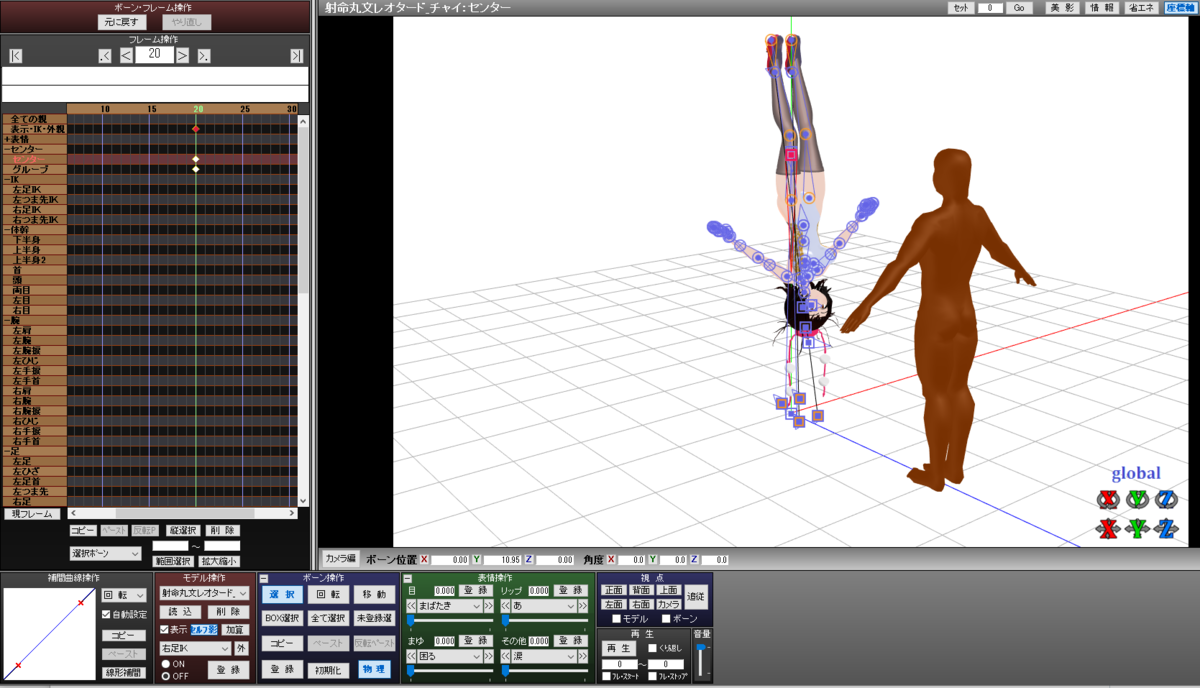Open the 右足IK dropdown
Viewport: 1200px width, 688px height.
(195, 648)
